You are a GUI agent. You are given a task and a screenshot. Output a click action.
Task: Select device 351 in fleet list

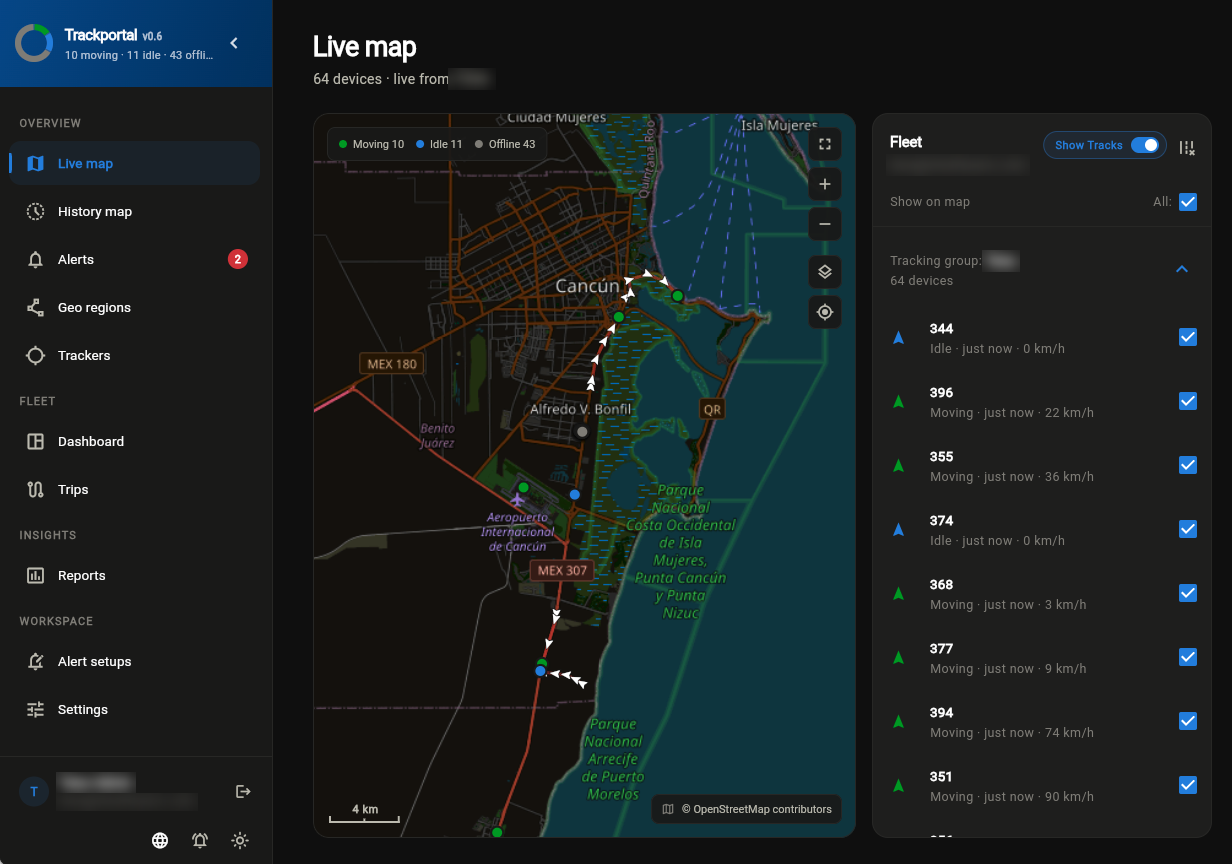(x=1042, y=786)
